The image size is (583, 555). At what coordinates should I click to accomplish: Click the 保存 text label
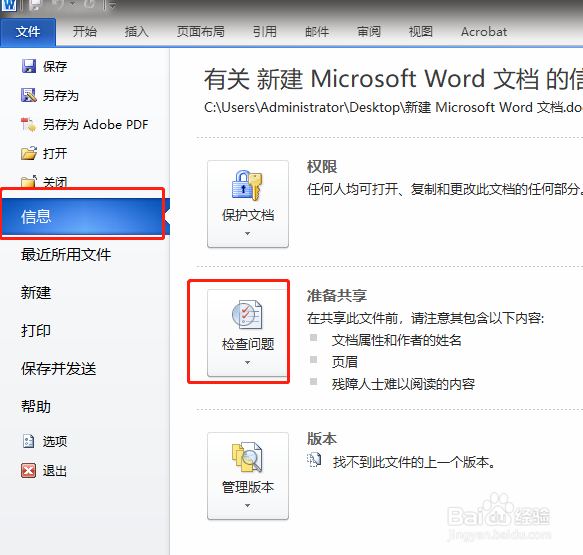click(55, 67)
